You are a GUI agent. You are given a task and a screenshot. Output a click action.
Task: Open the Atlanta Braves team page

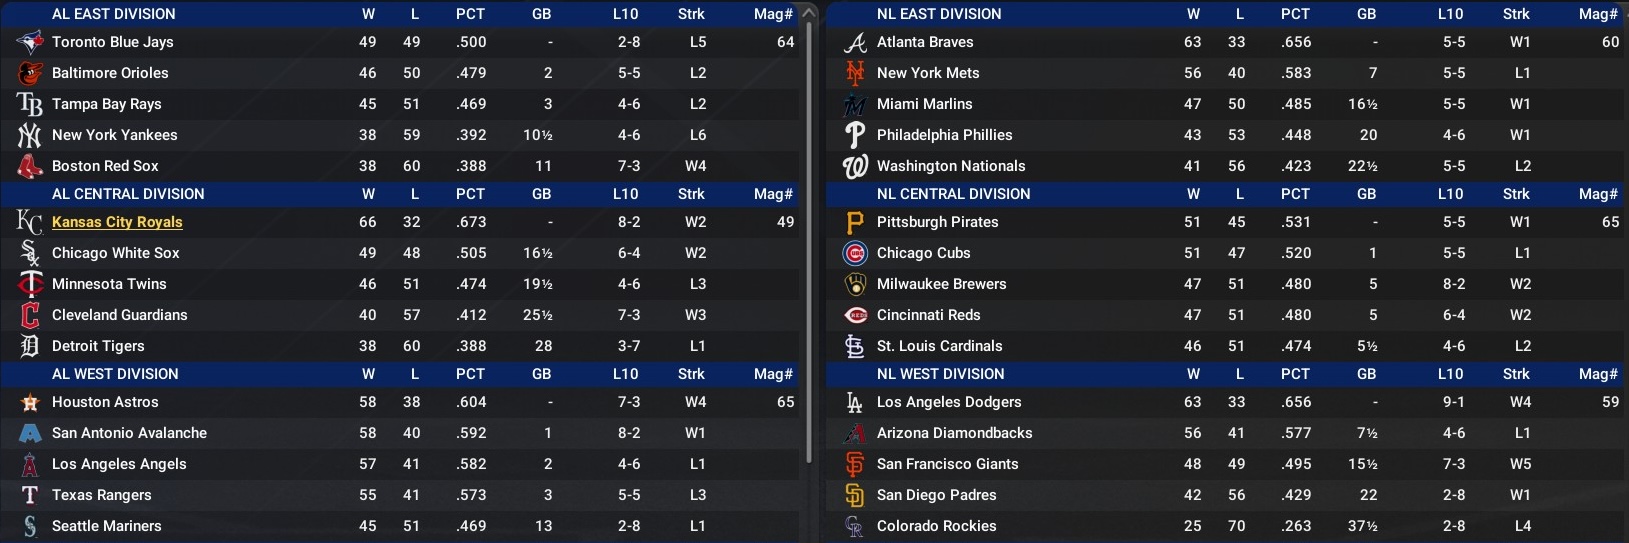(925, 42)
